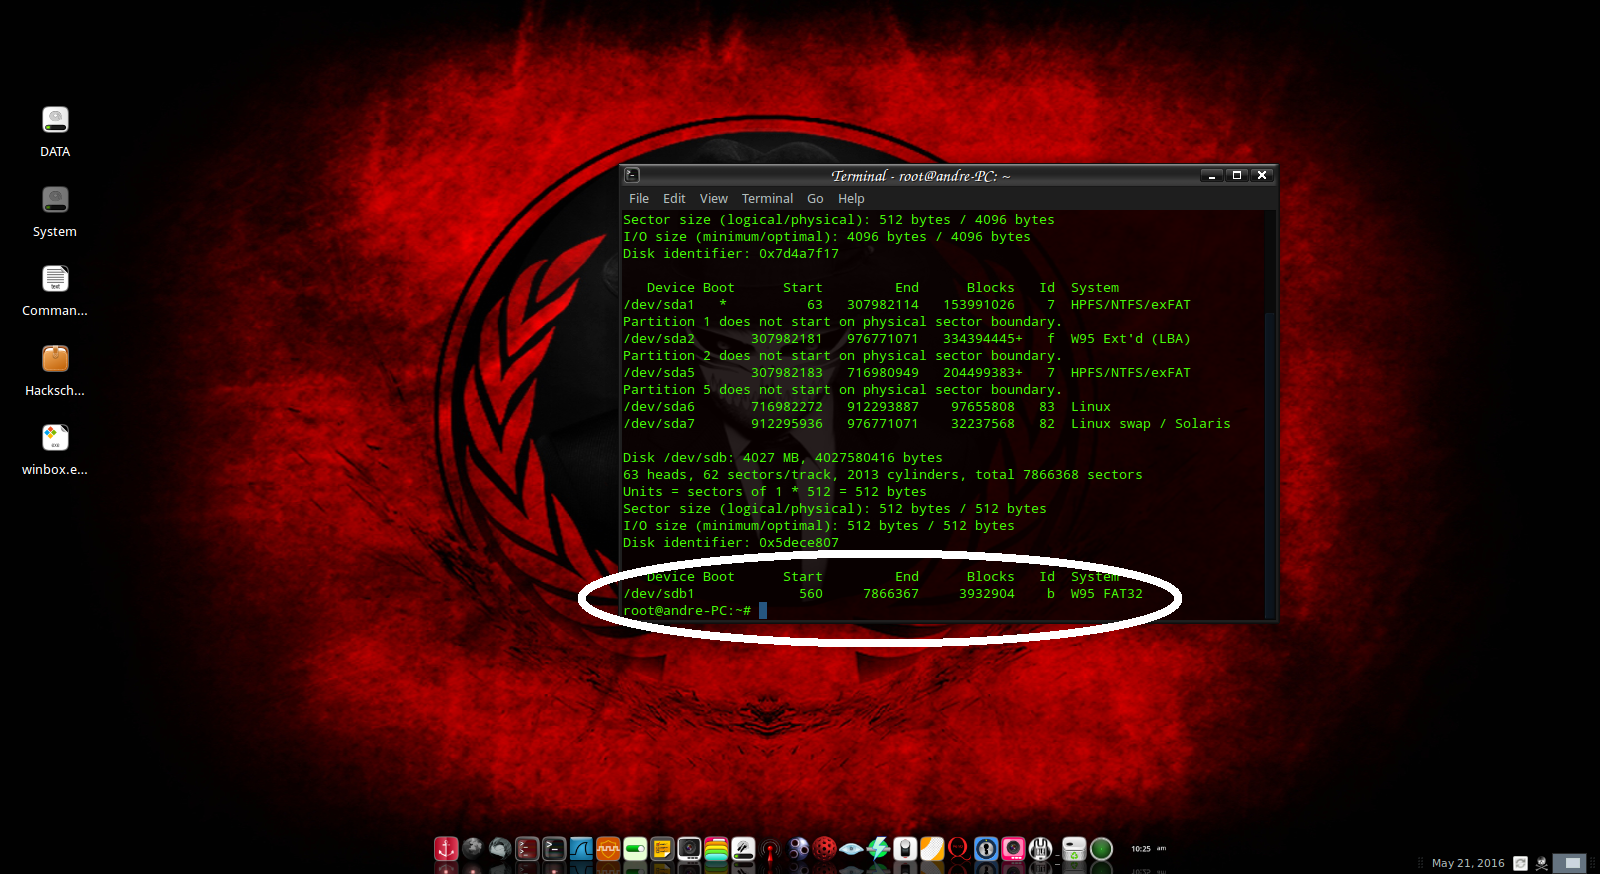Open the recycle bin trash dock icon
Screen dimensions: 1600x874
click(1074, 849)
